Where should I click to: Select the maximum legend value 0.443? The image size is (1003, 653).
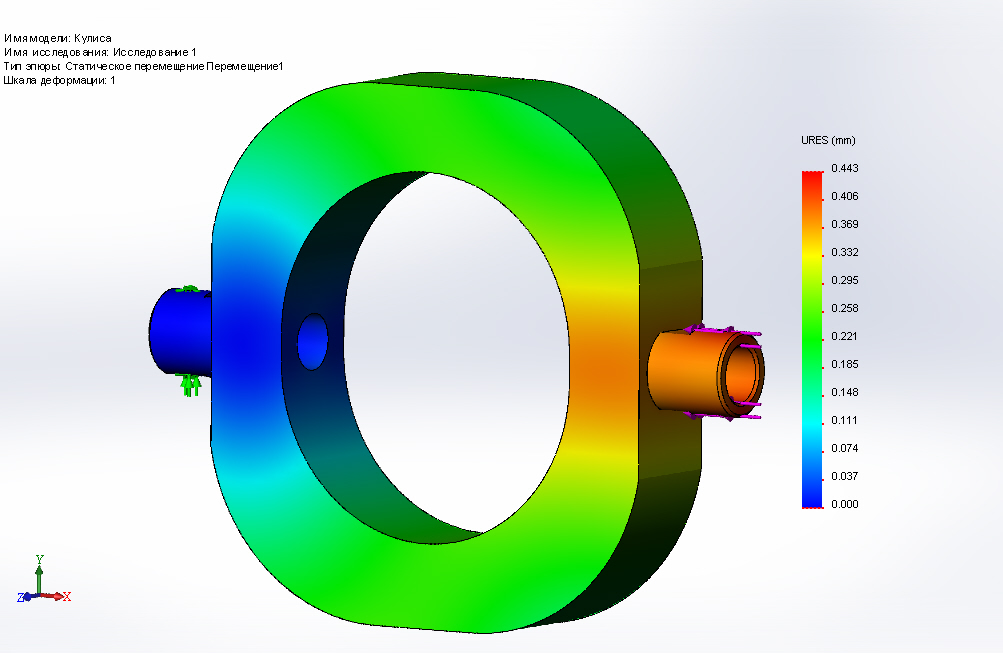click(844, 168)
